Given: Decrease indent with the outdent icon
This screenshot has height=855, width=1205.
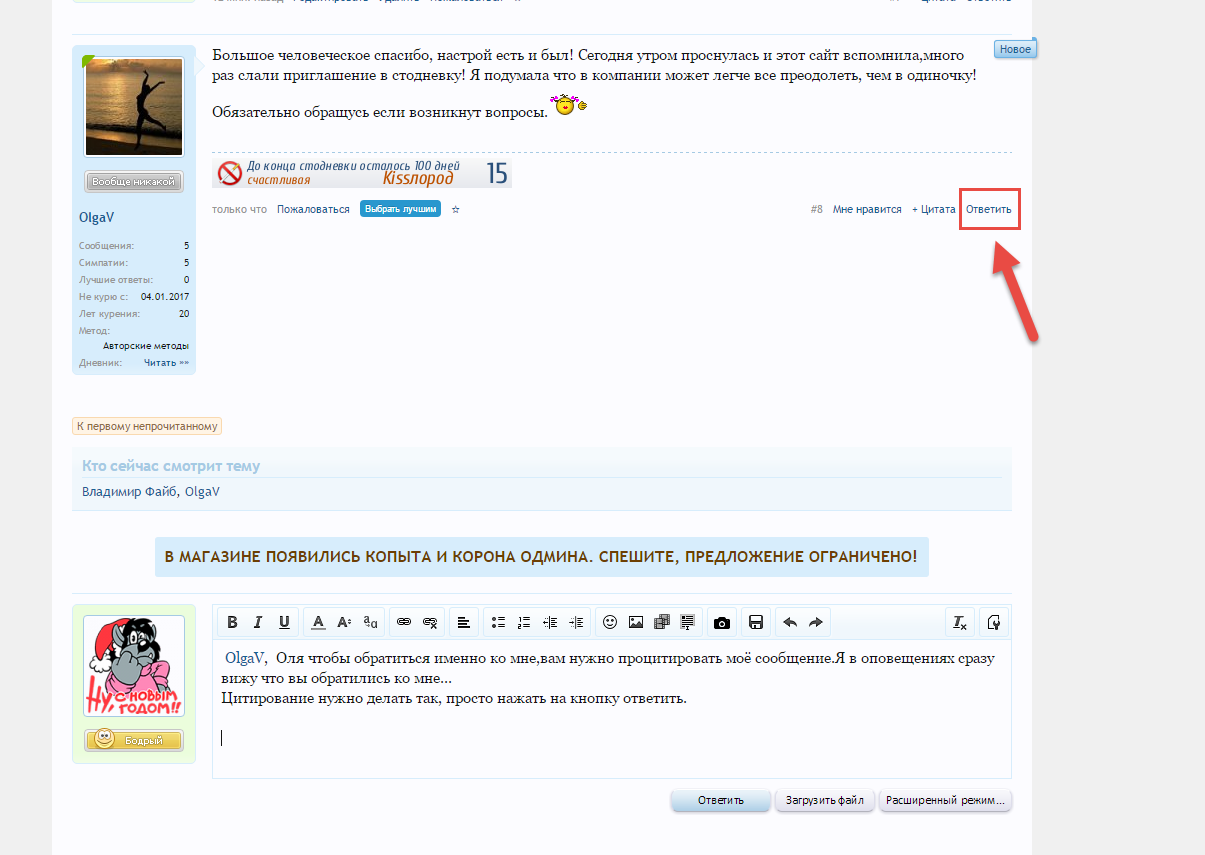Looking at the screenshot, I should 550,622.
